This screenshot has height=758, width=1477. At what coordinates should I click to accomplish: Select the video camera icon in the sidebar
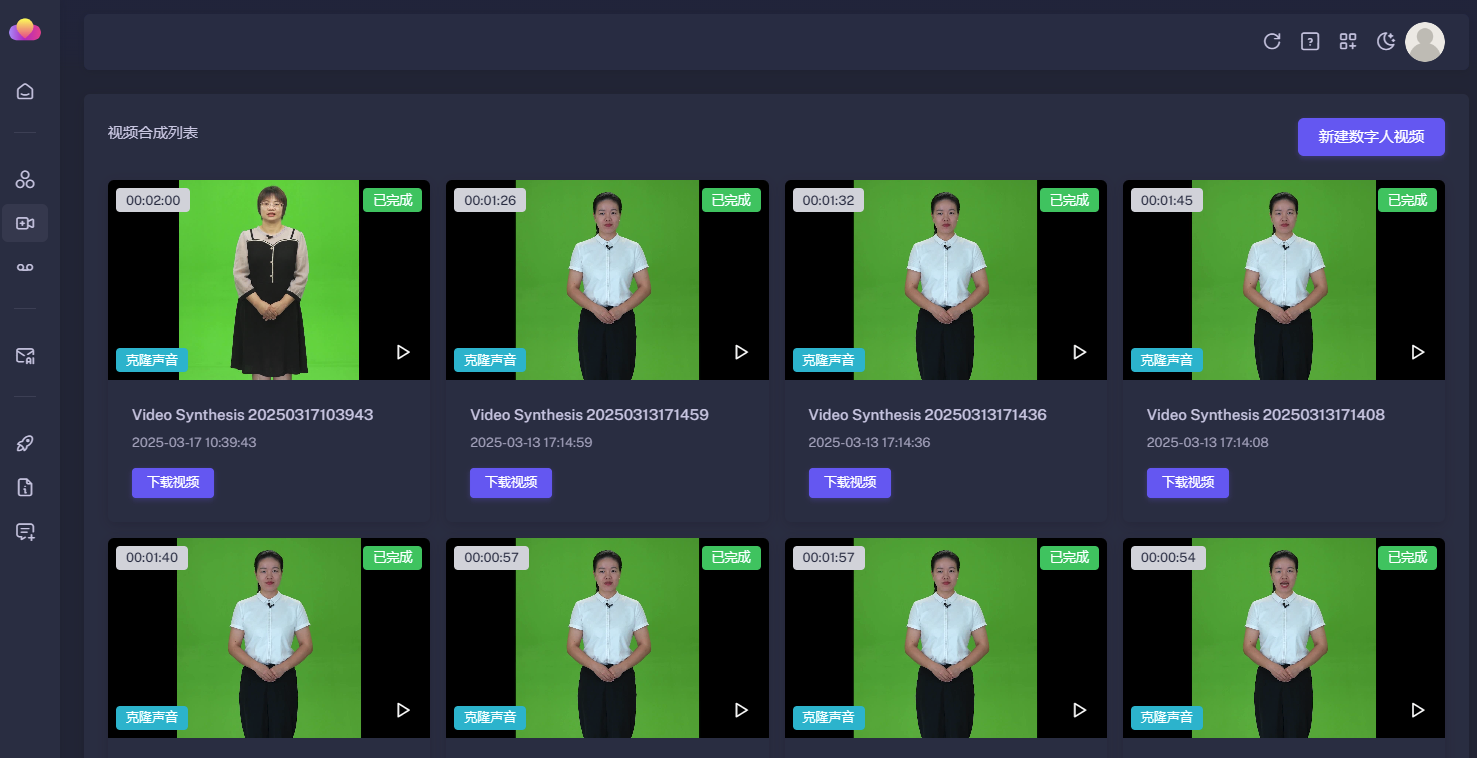(25, 223)
